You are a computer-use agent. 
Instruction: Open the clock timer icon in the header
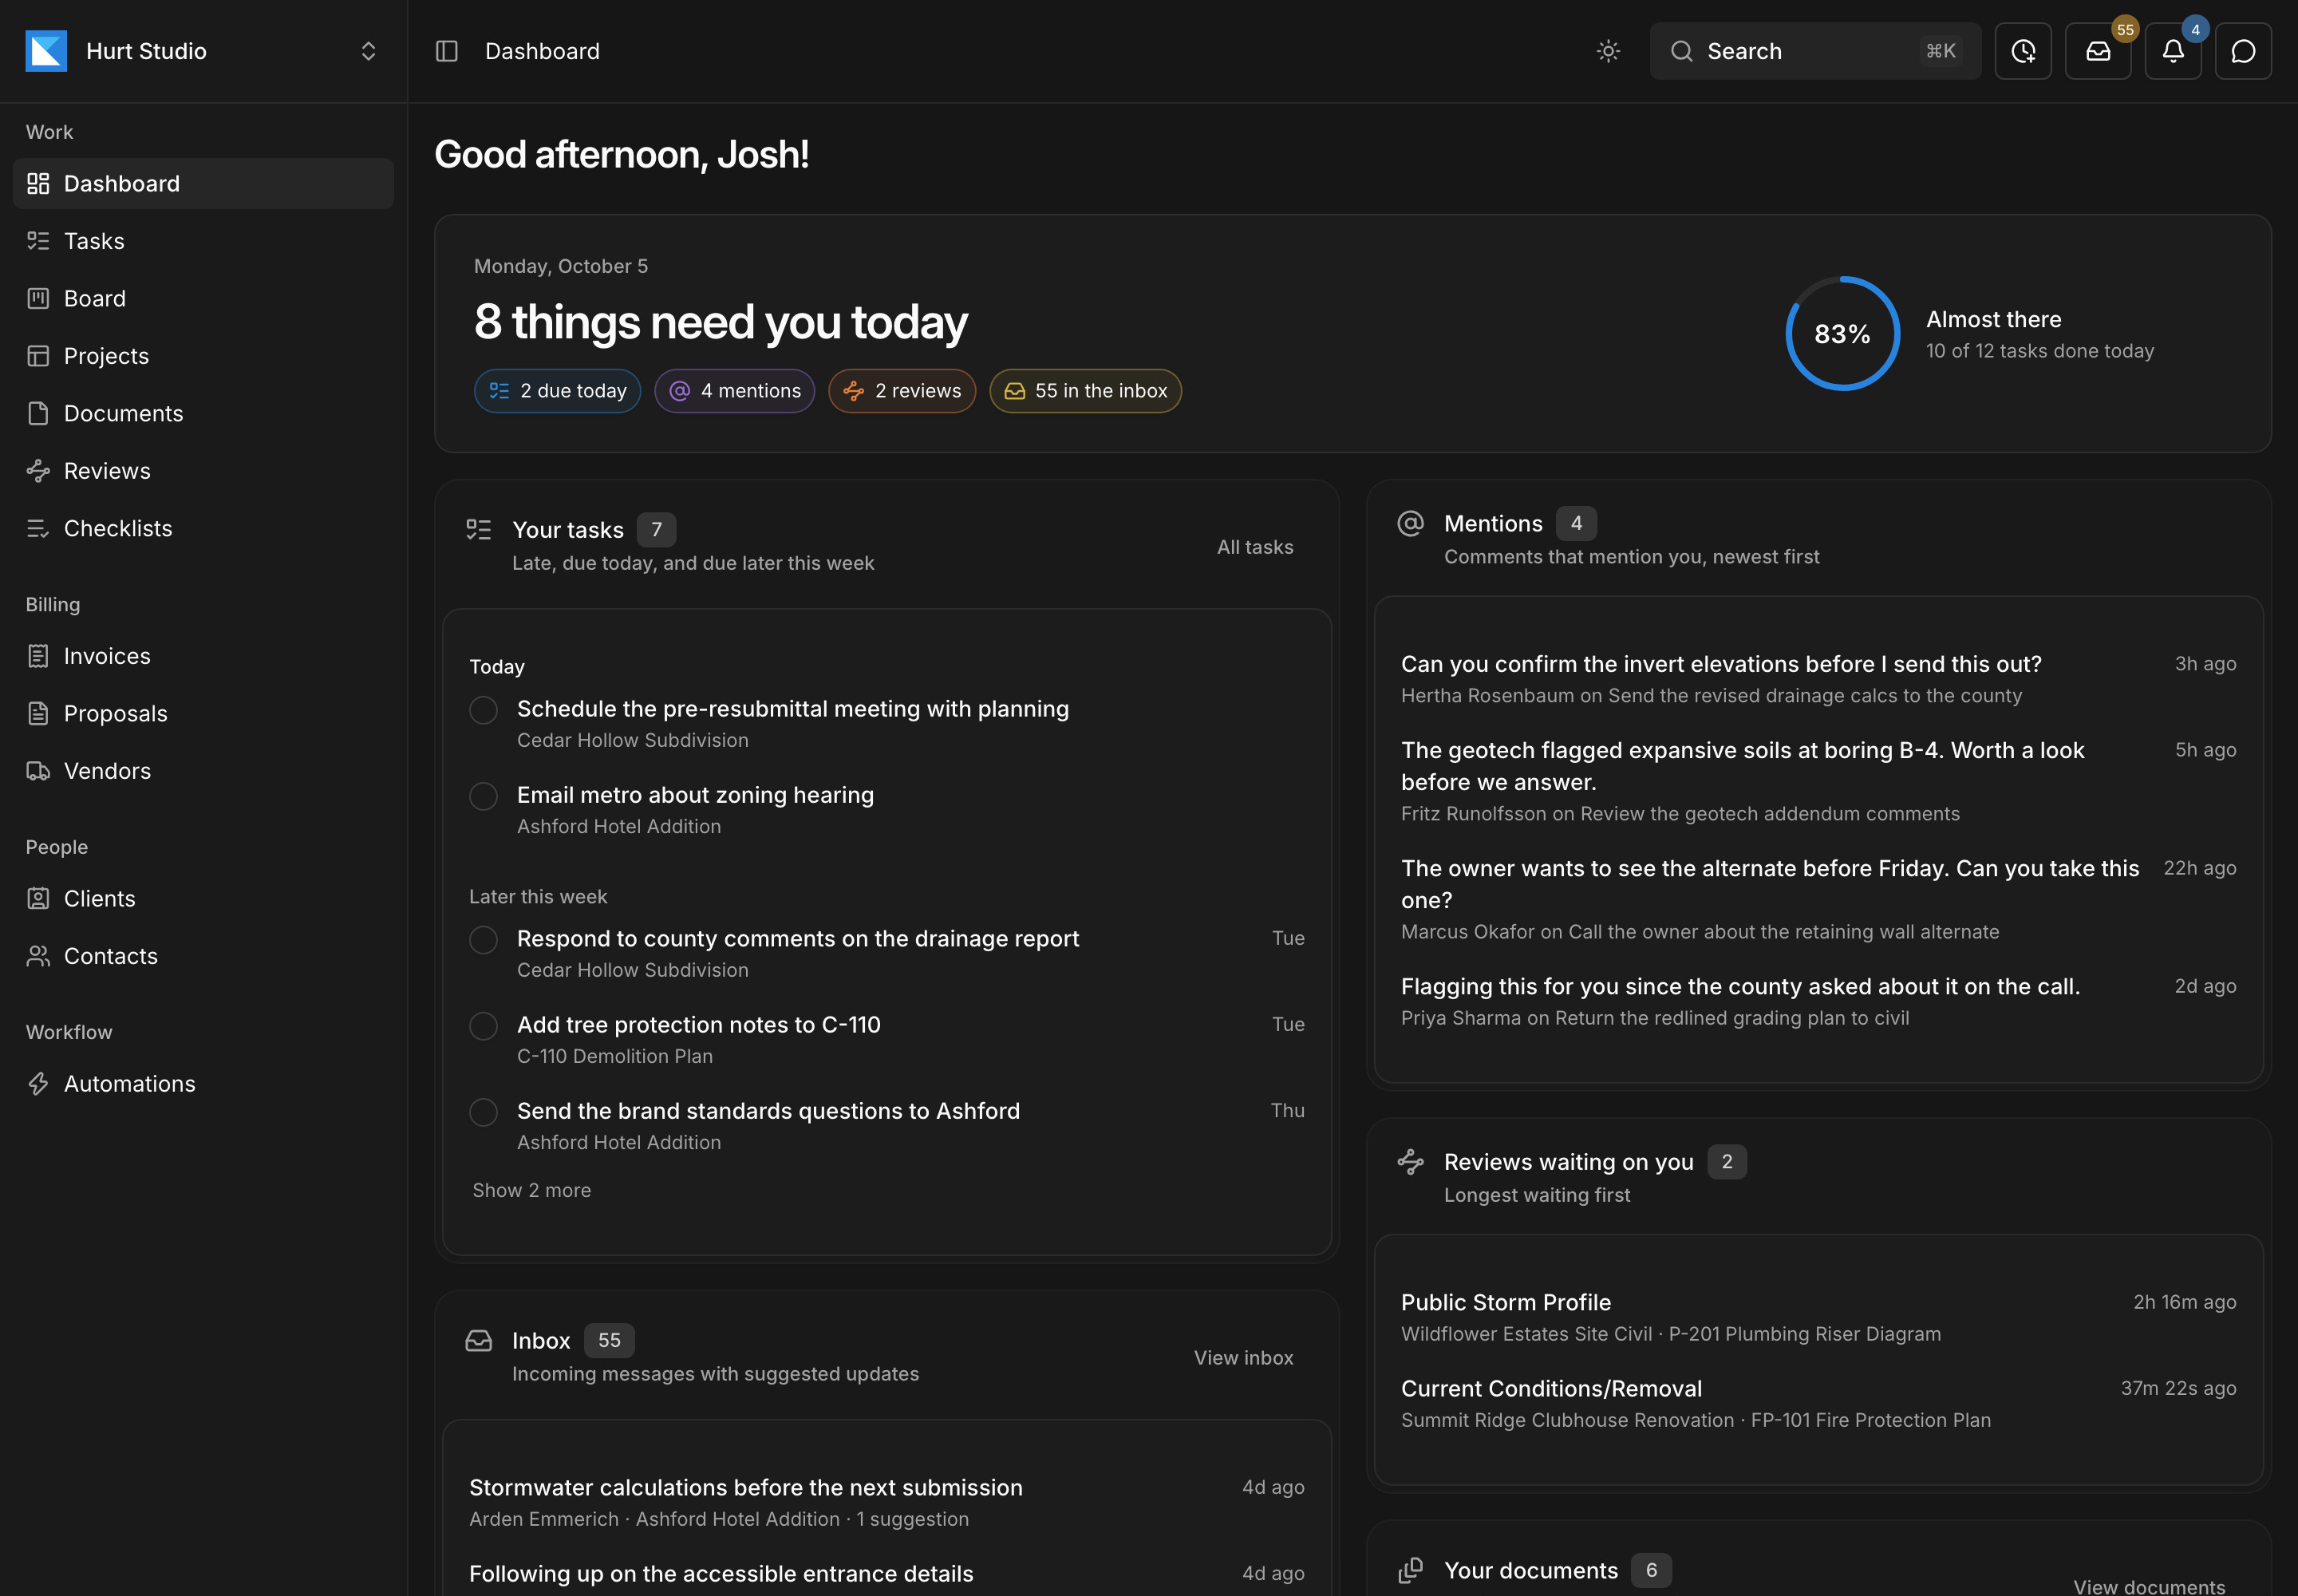click(2023, 51)
